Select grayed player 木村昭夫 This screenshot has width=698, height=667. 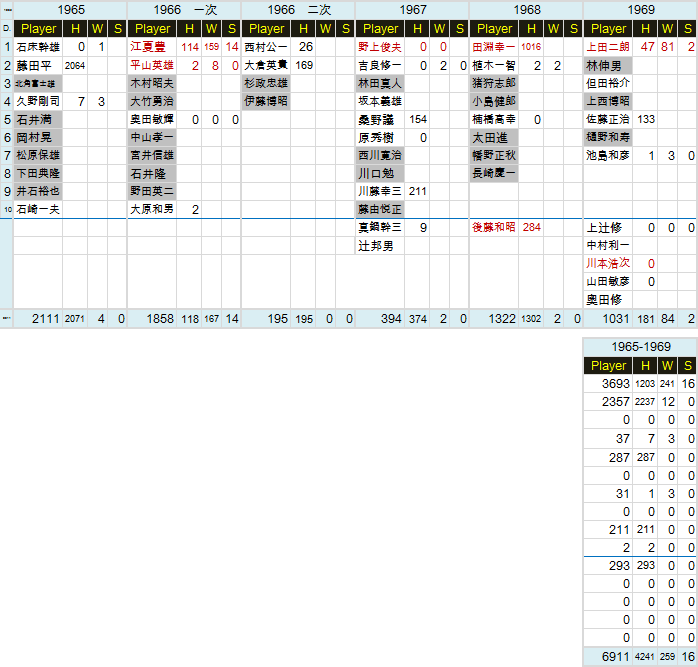(x=152, y=83)
